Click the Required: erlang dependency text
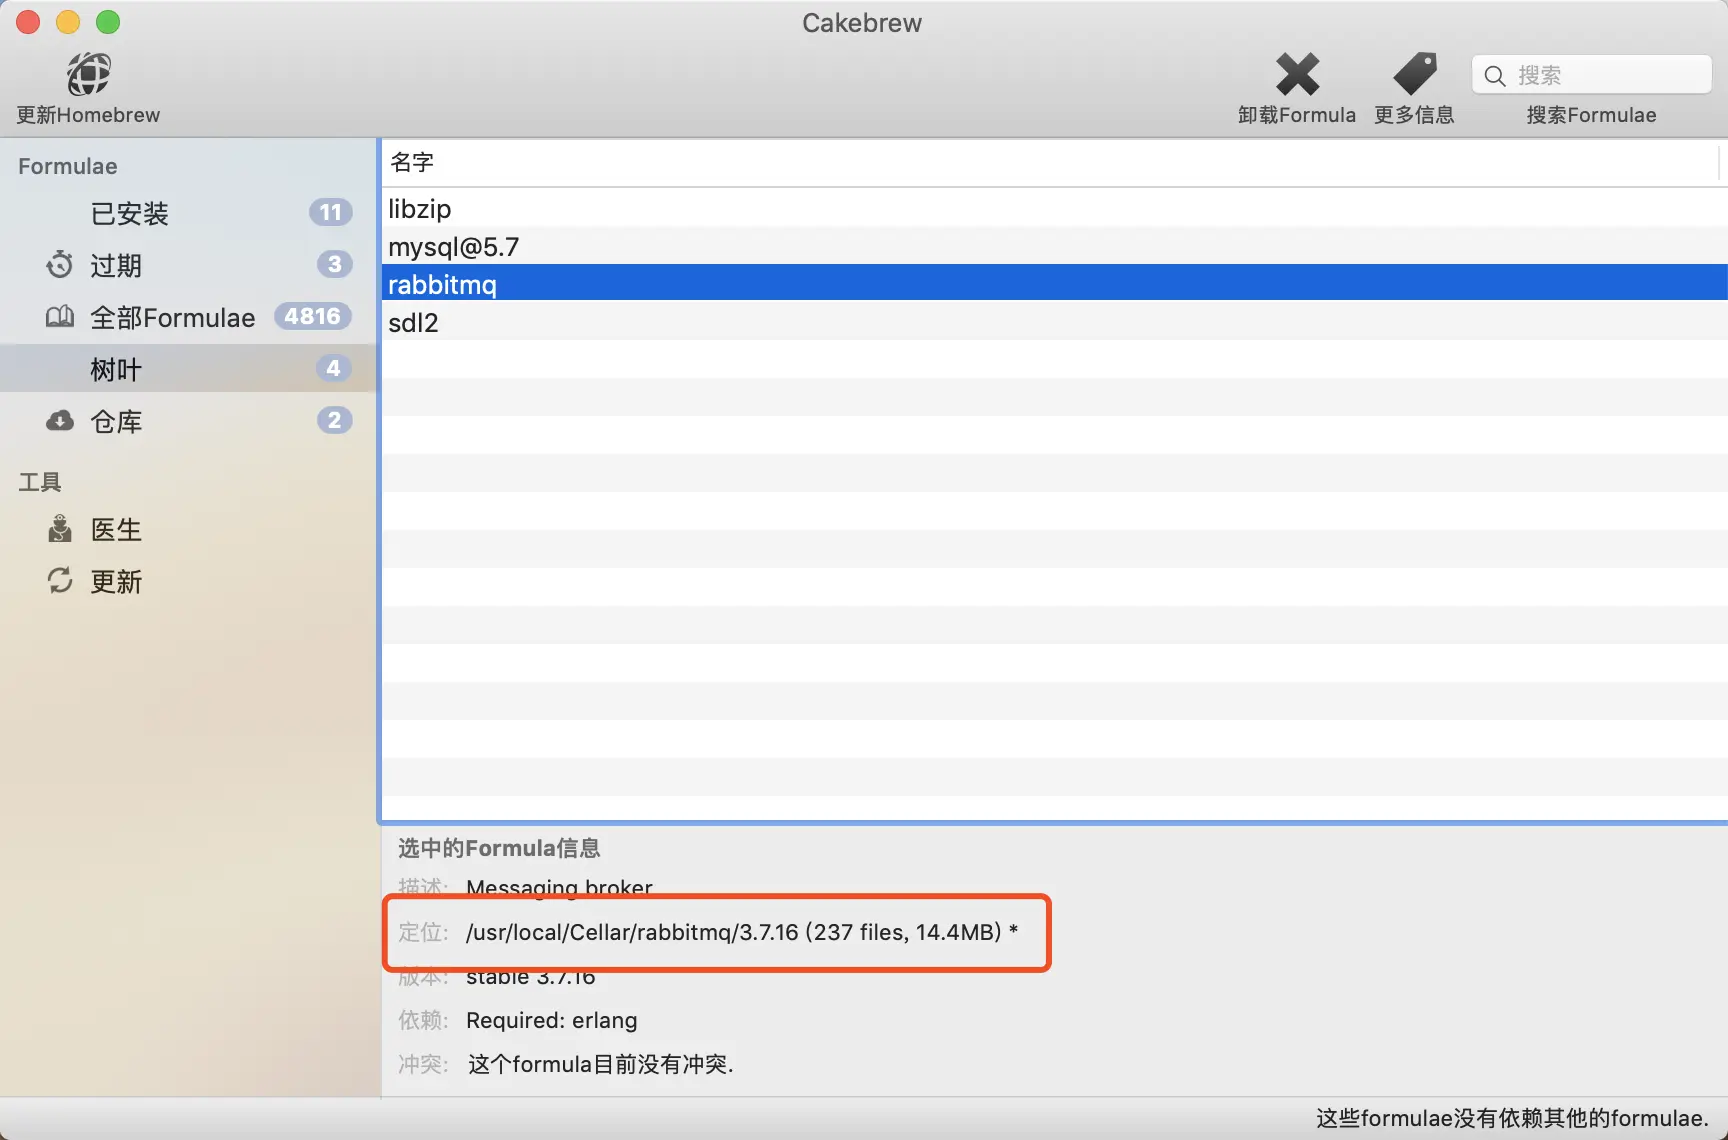 tap(552, 1020)
